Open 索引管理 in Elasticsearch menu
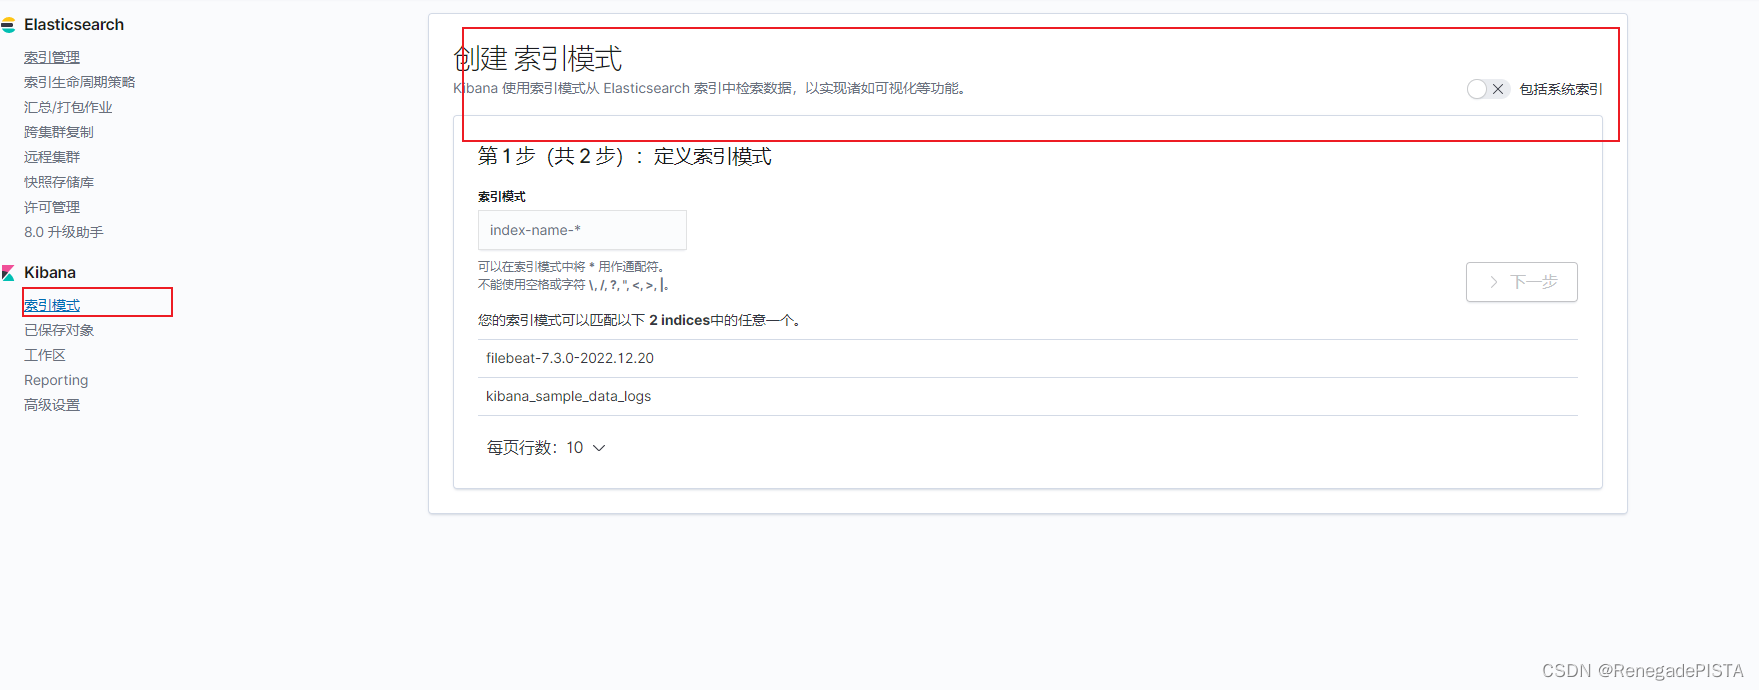 52,58
